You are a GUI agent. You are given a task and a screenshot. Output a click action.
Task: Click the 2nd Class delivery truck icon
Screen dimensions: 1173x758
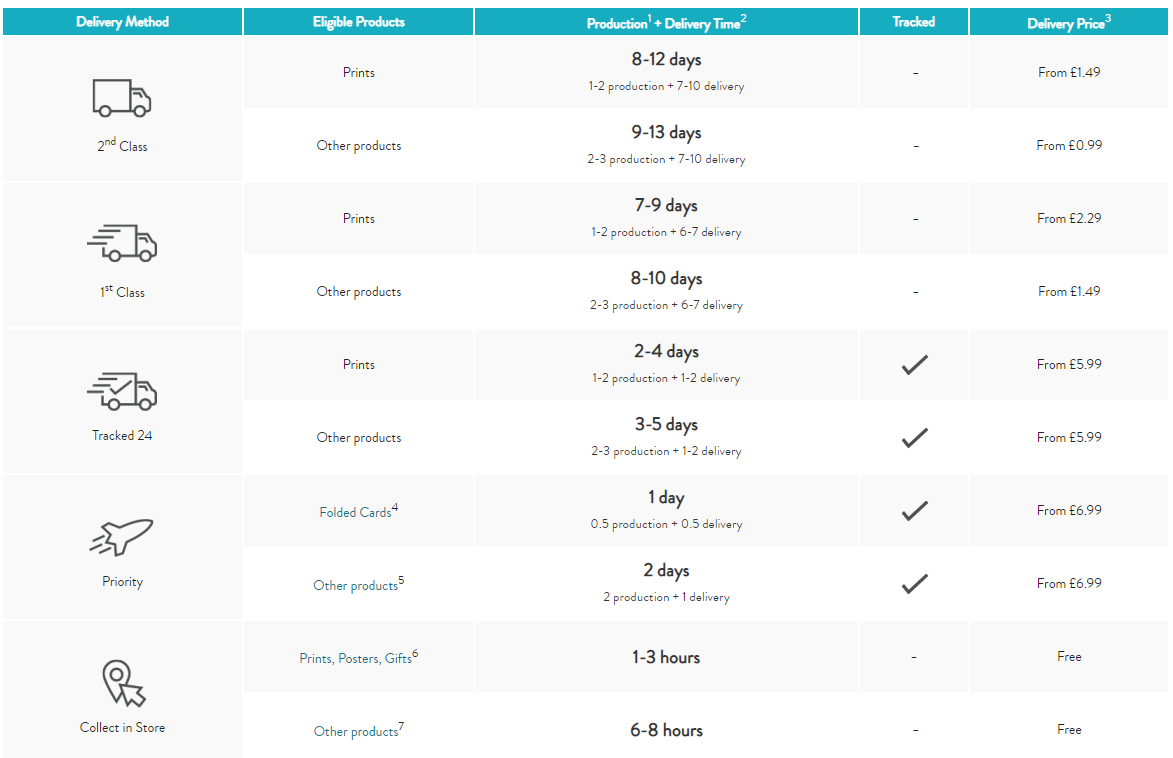122,99
